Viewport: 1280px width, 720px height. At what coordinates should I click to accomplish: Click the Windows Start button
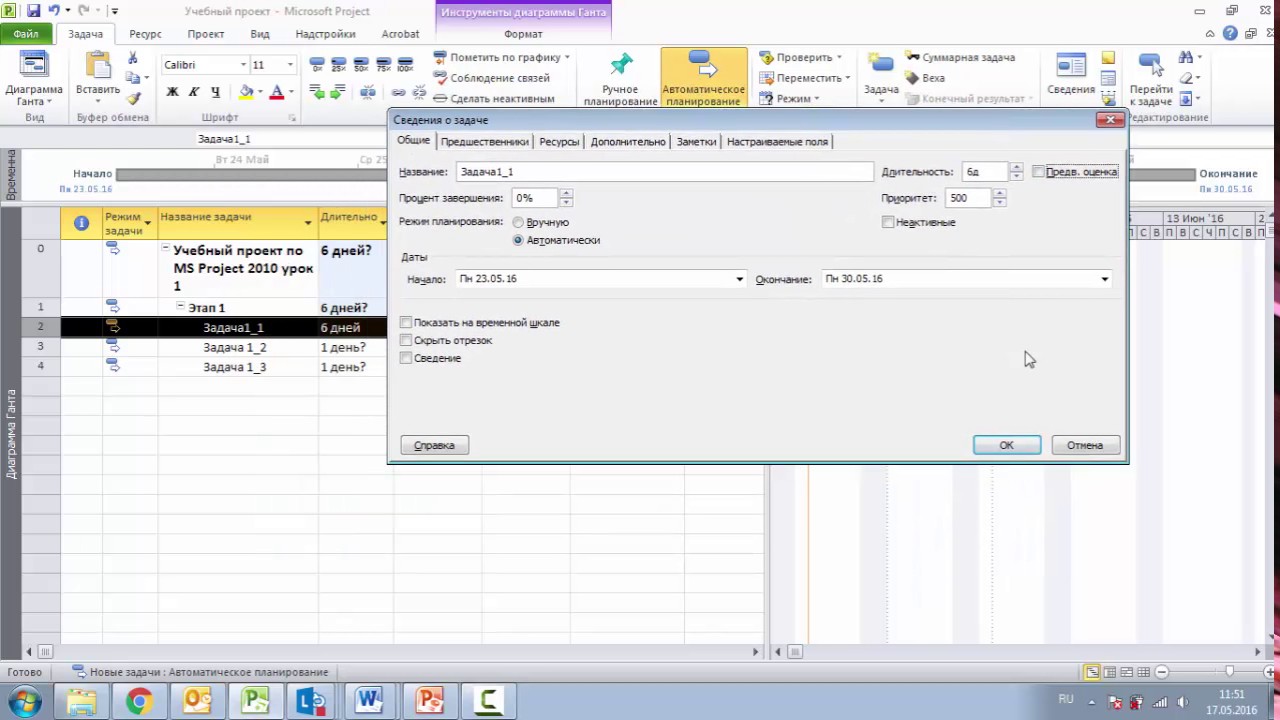[24, 700]
